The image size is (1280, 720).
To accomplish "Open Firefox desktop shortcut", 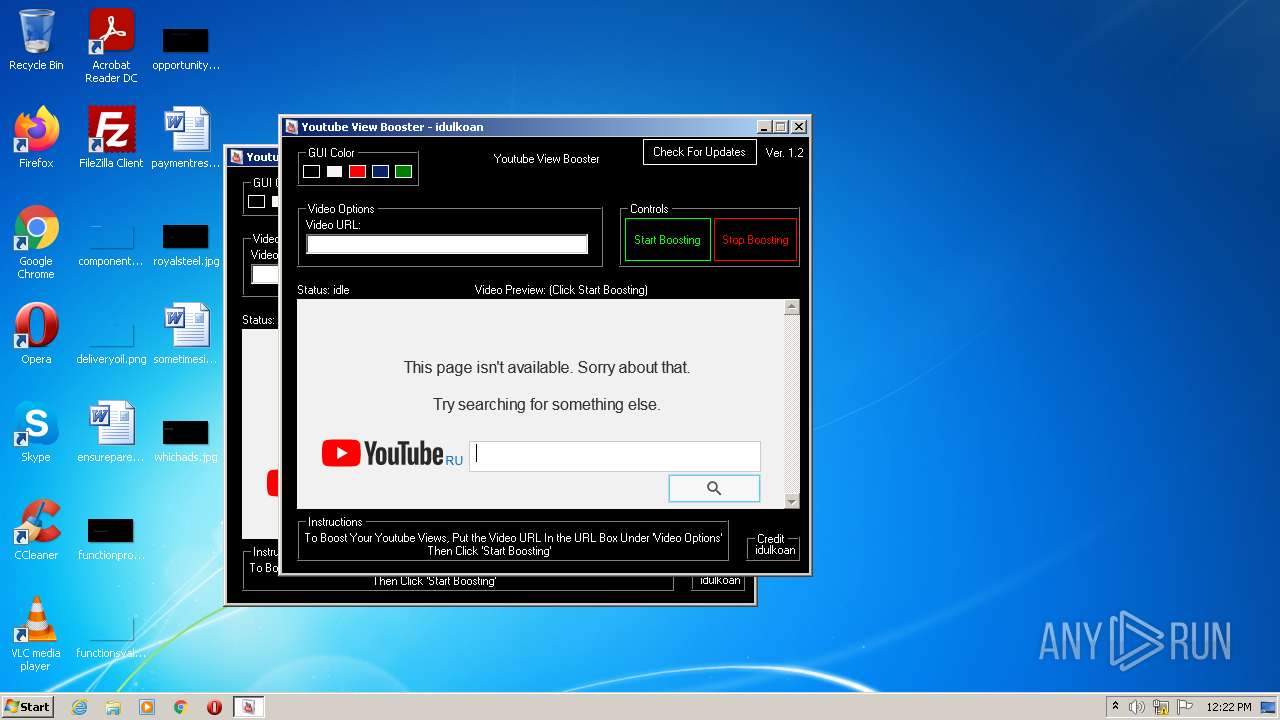I will 36,138.
